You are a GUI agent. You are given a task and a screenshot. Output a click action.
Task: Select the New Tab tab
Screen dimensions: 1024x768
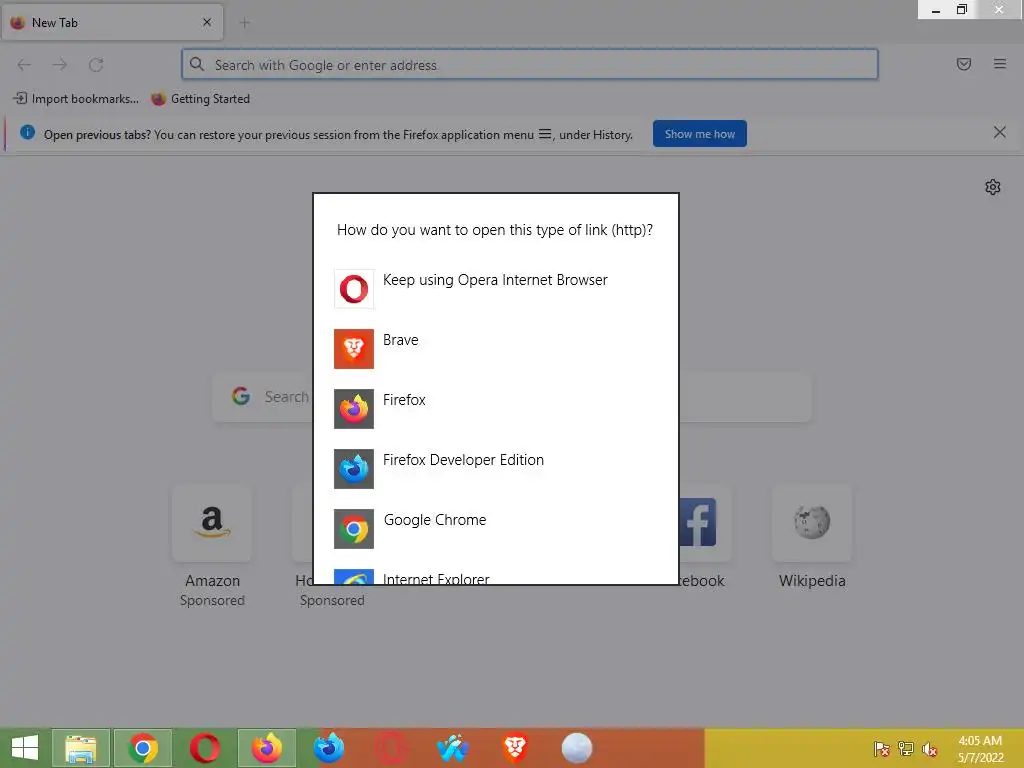pos(112,23)
